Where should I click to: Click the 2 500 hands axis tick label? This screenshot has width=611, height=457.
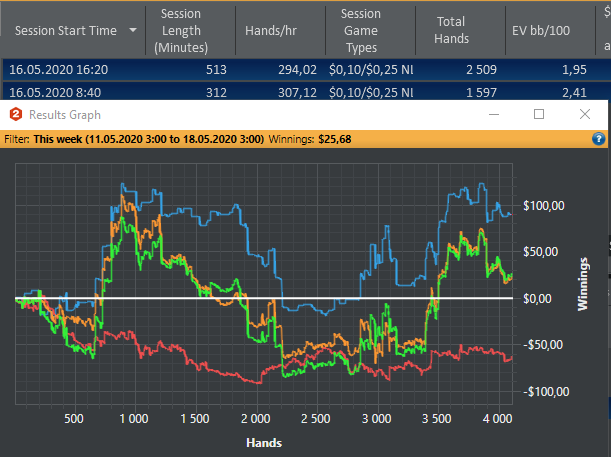(315, 419)
